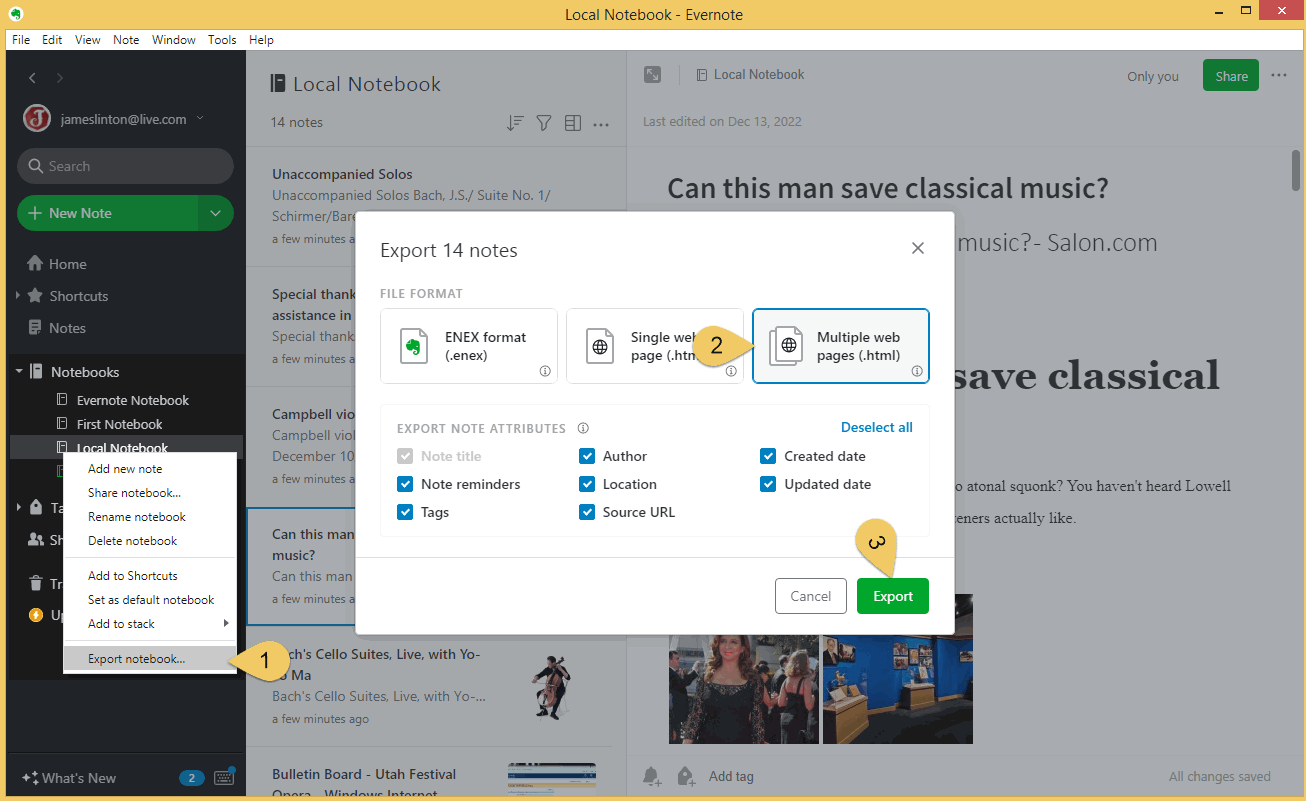Expand the account menu chevron
1306x801 pixels.
(x=200, y=118)
